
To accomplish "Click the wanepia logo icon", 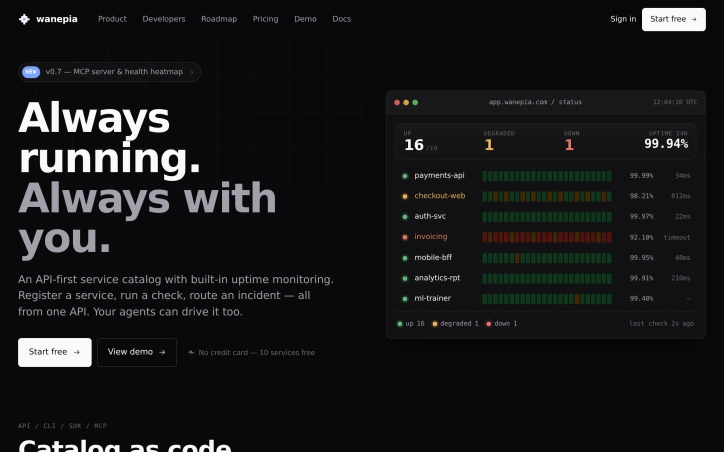I will [24, 19].
